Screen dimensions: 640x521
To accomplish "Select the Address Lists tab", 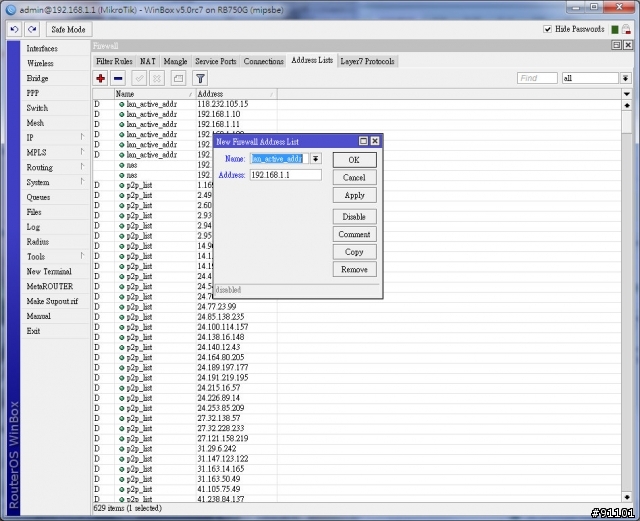I will coord(312,60).
